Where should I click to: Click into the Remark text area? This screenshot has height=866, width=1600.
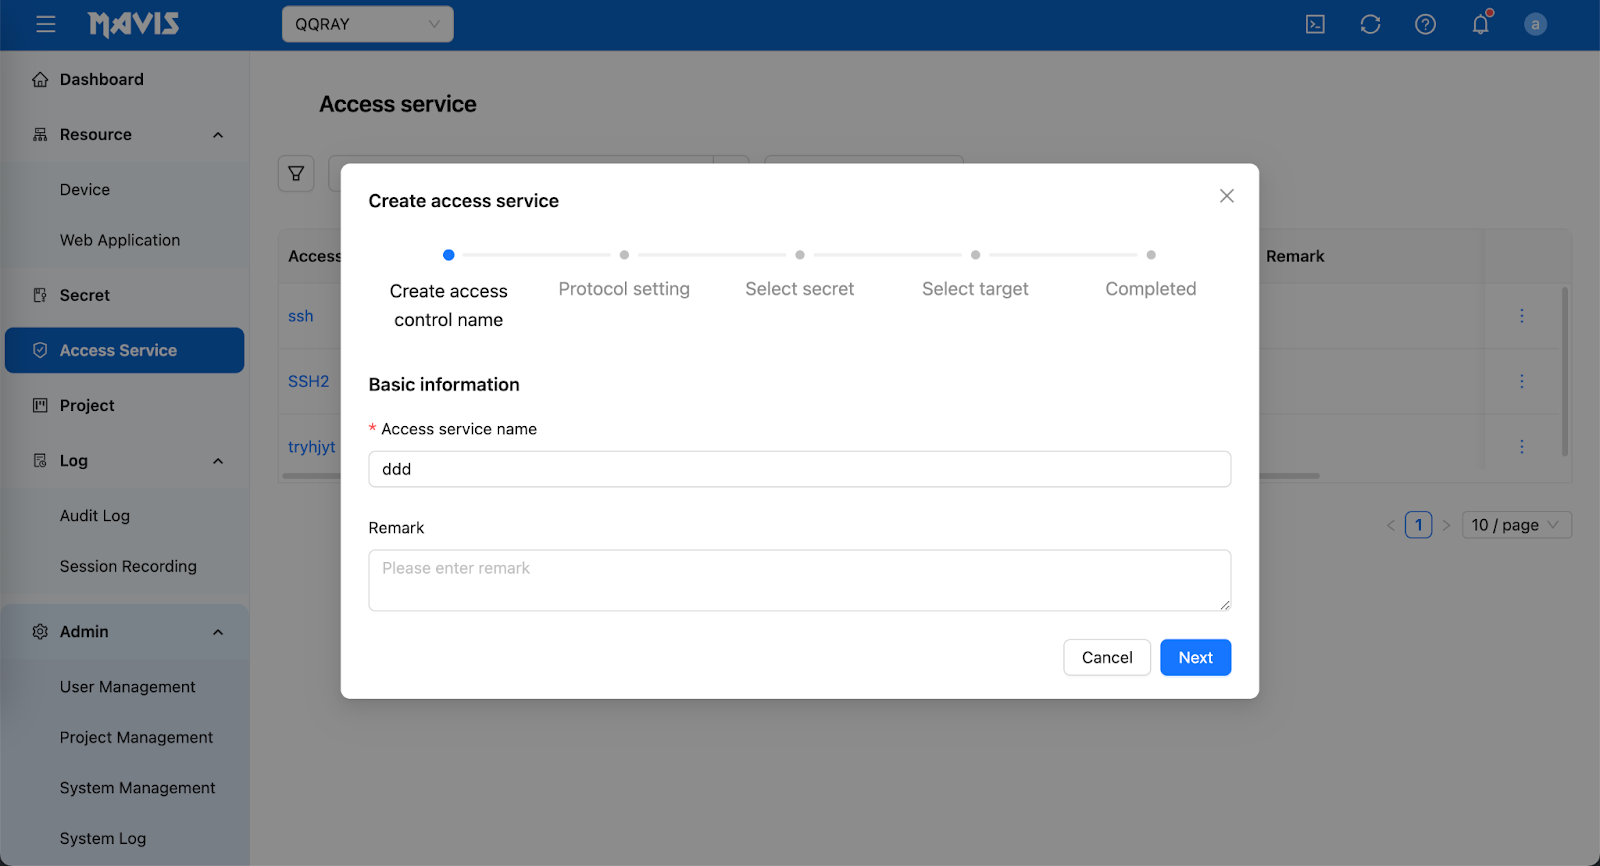[x=799, y=580]
